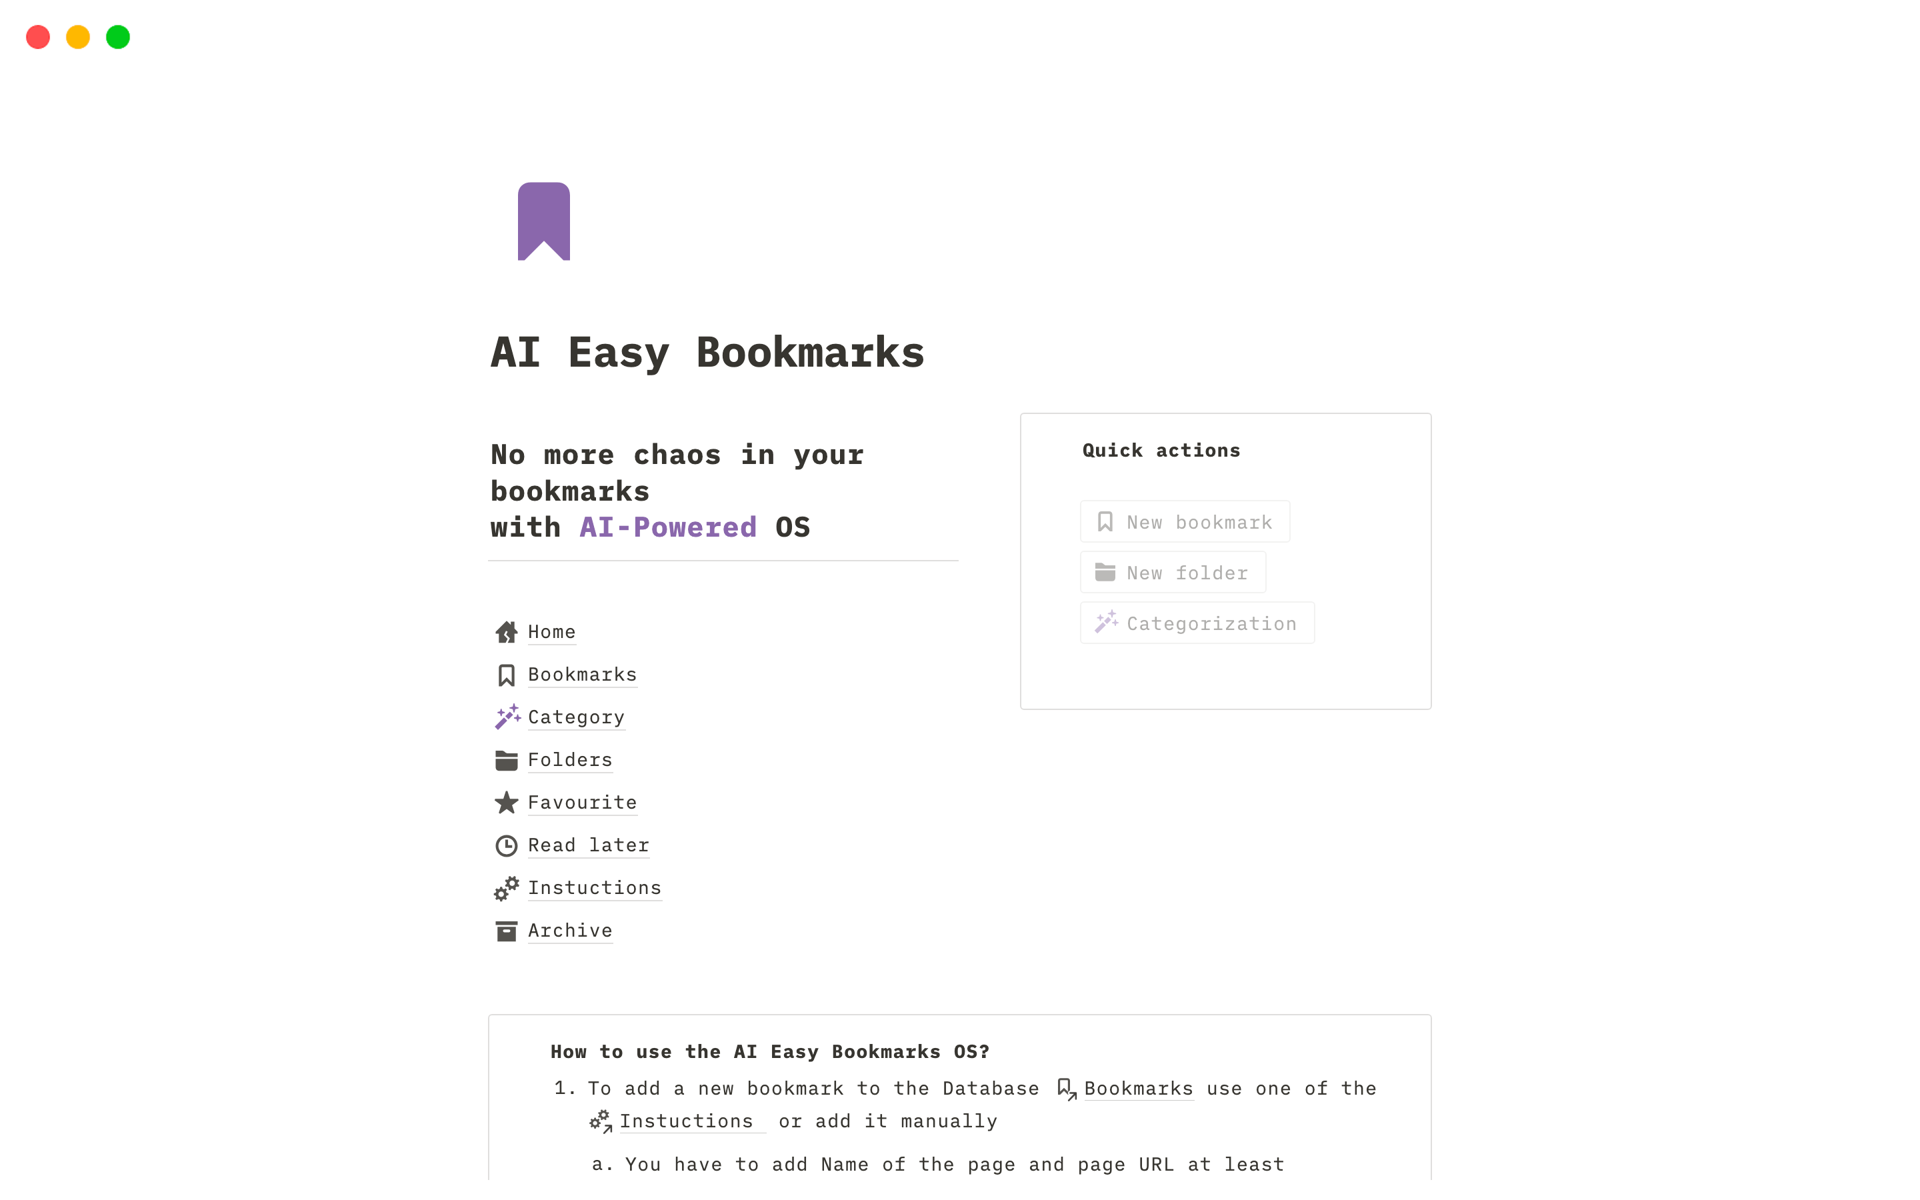Navigate to the Bookmarks section
The height and width of the screenshot is (1200, 1920).
[581, 673]
